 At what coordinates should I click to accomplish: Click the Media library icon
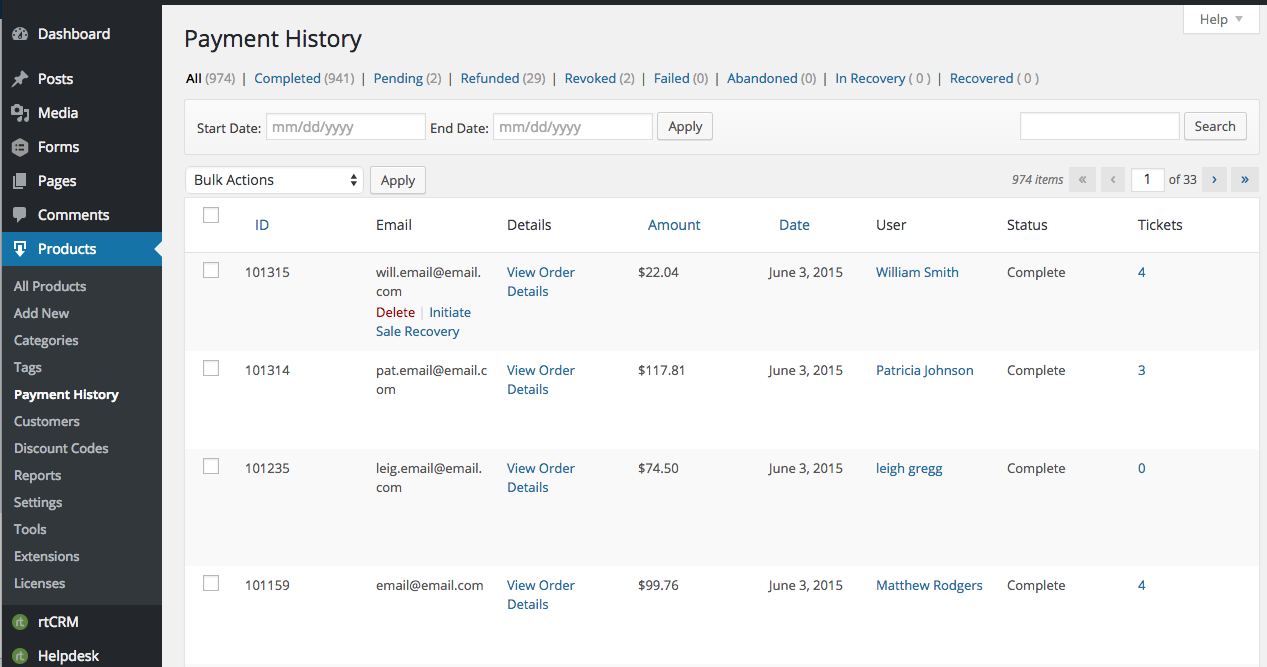20,113
